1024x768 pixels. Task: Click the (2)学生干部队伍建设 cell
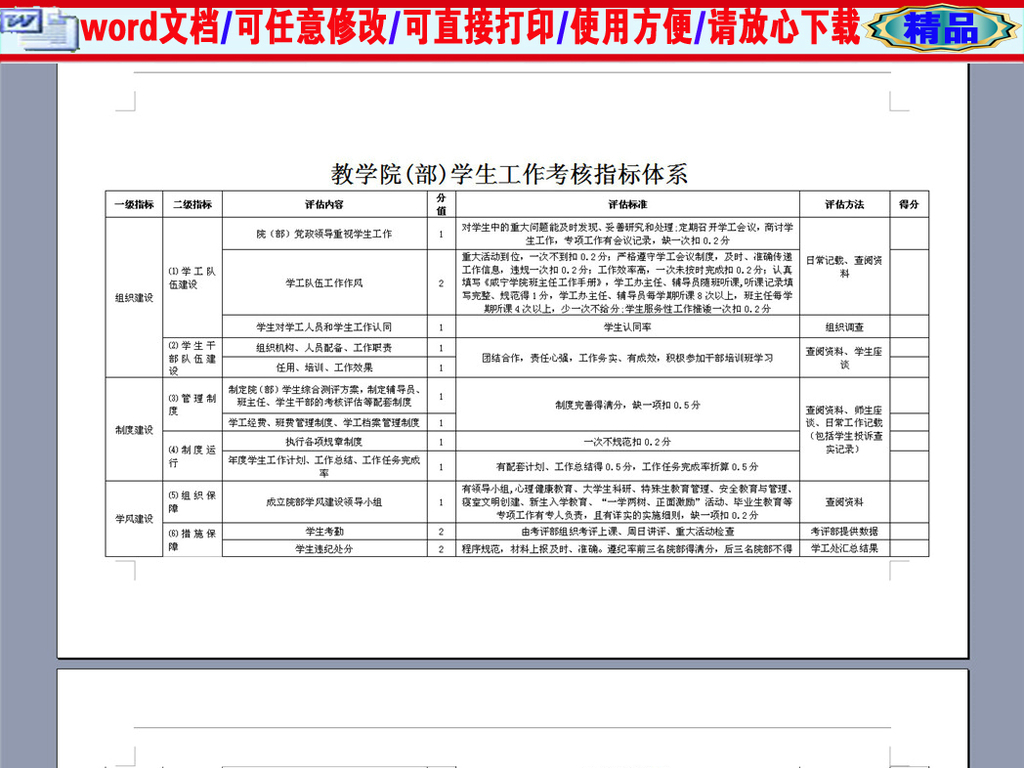click(193, 357)
